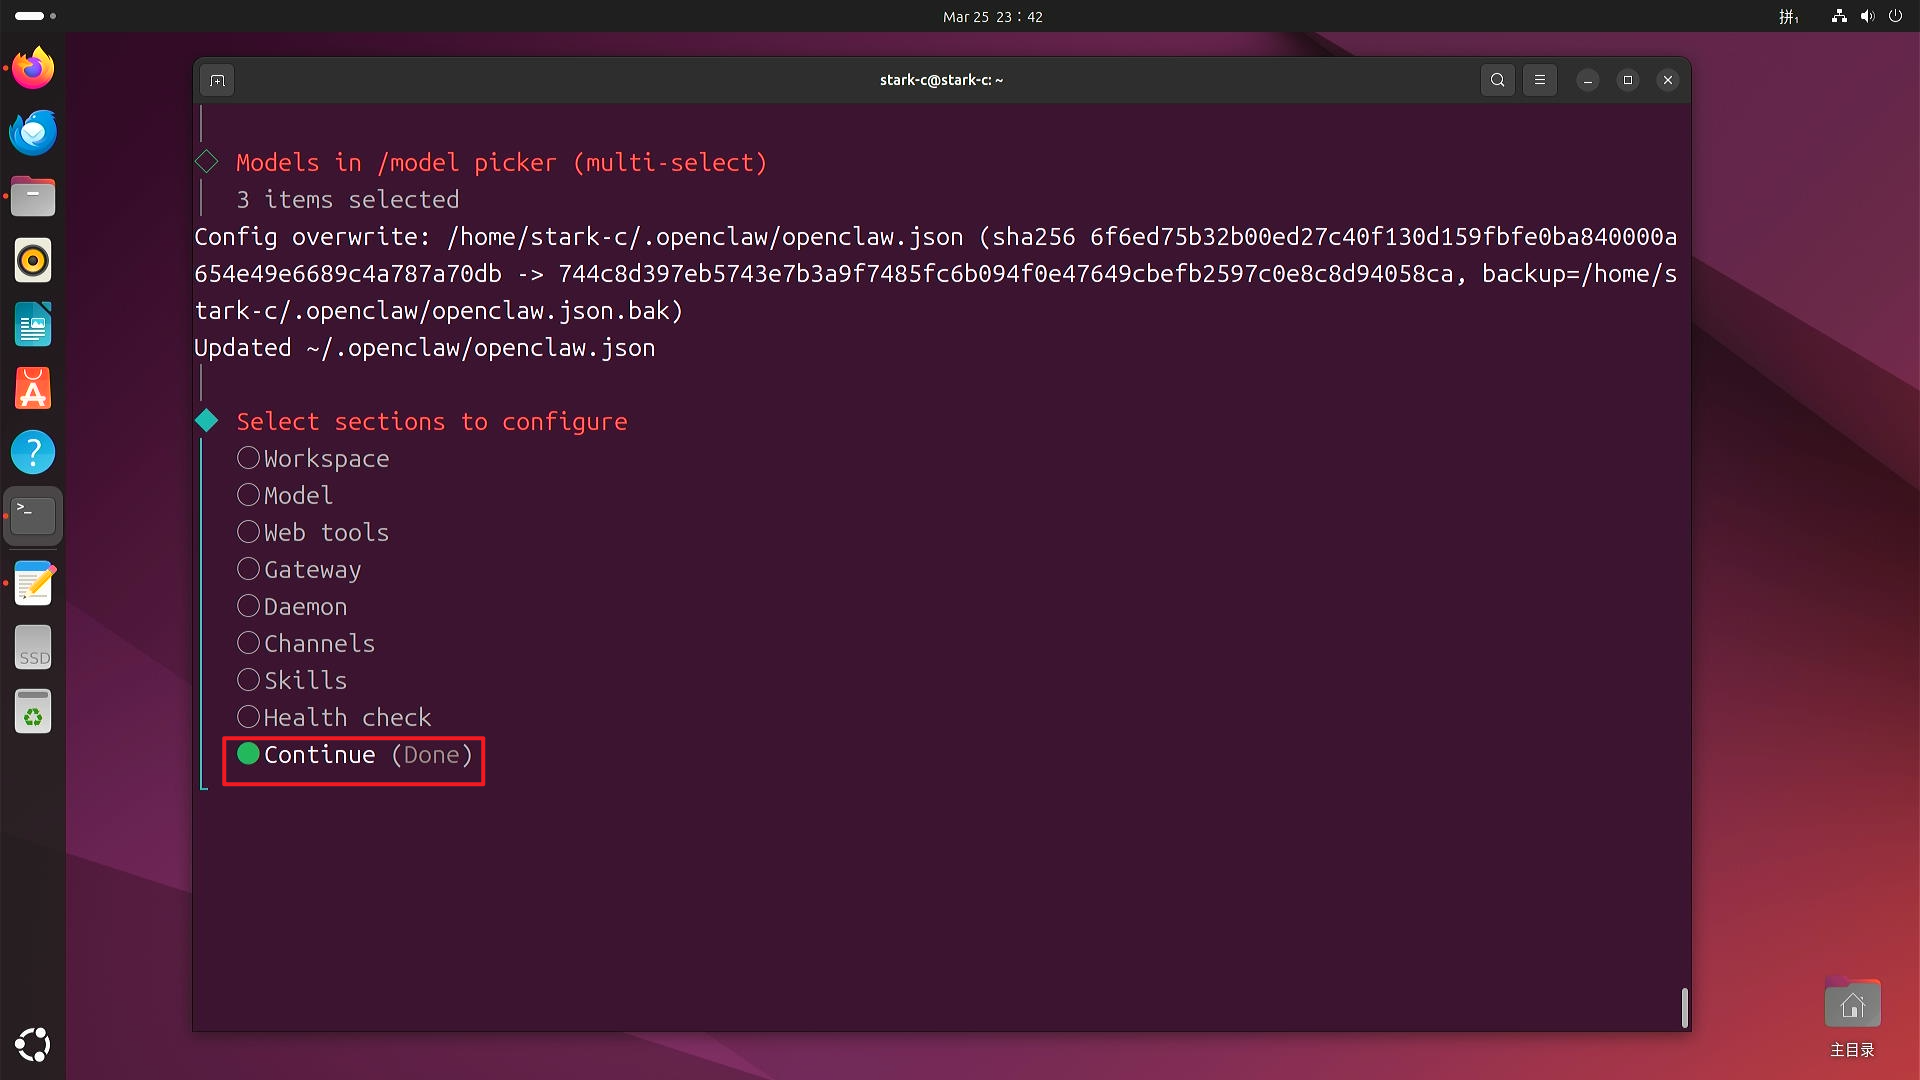1920x1080 pixels.
Task: Open Rhythmbox music player from the dock
Action: 33,261
